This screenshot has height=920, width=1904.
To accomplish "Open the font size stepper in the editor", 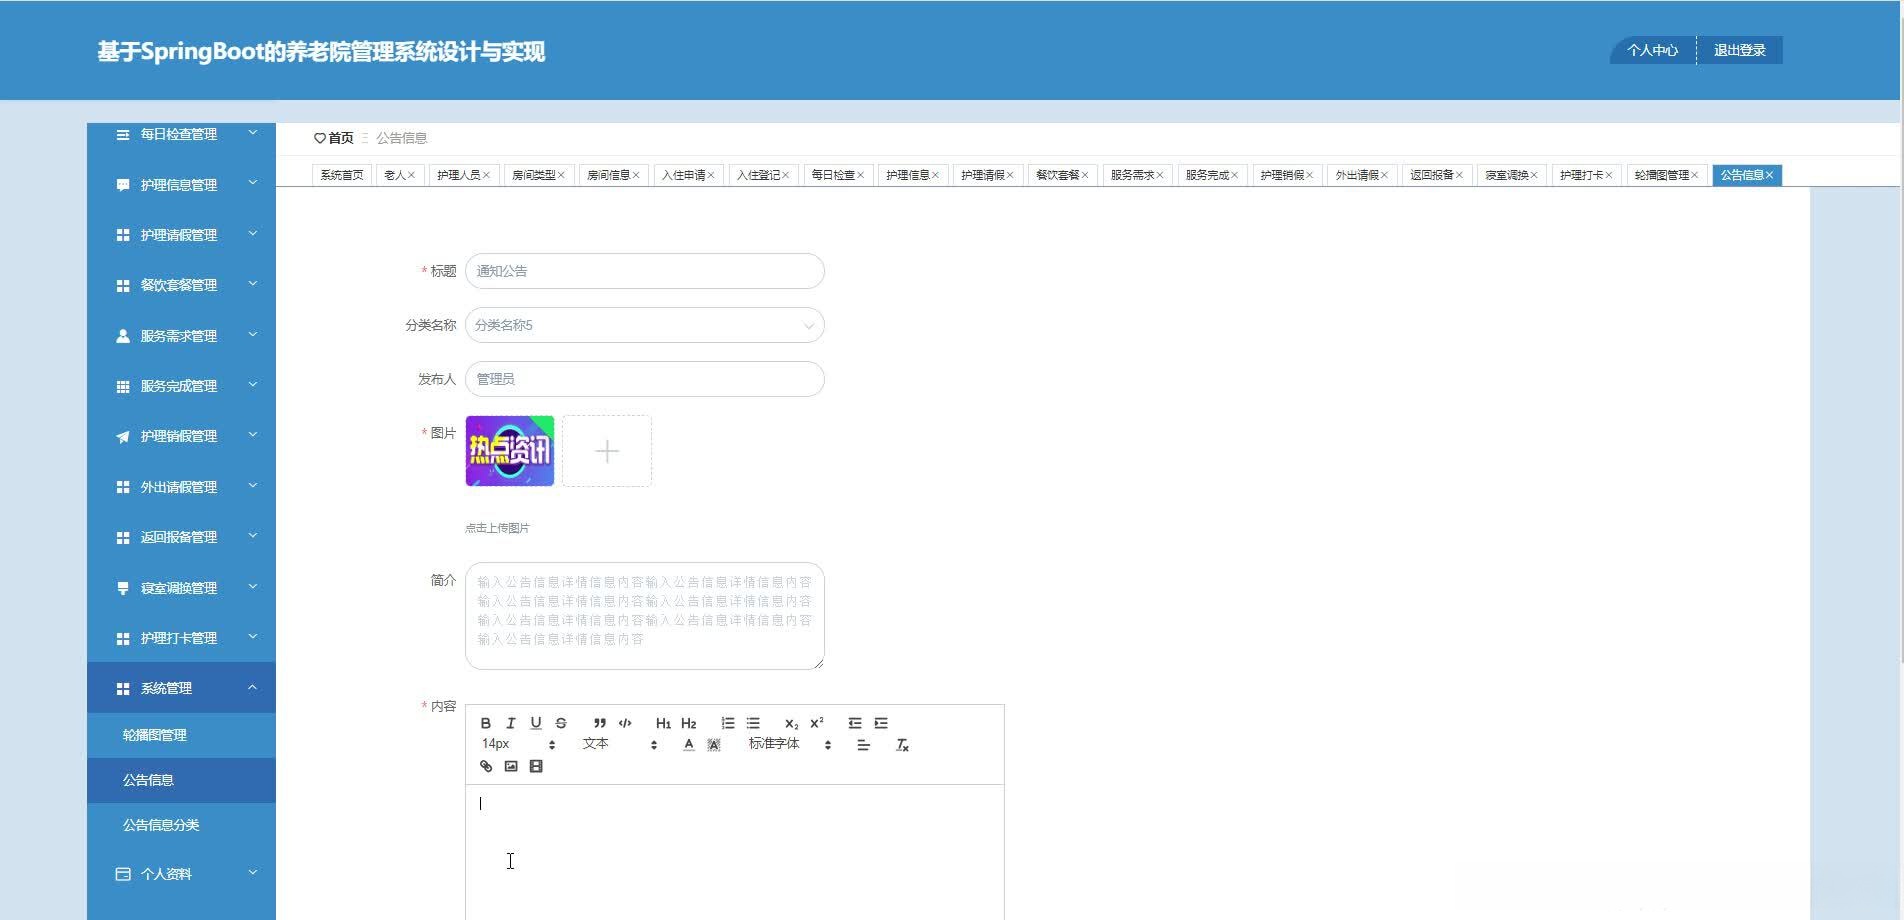I will (552, 744).
